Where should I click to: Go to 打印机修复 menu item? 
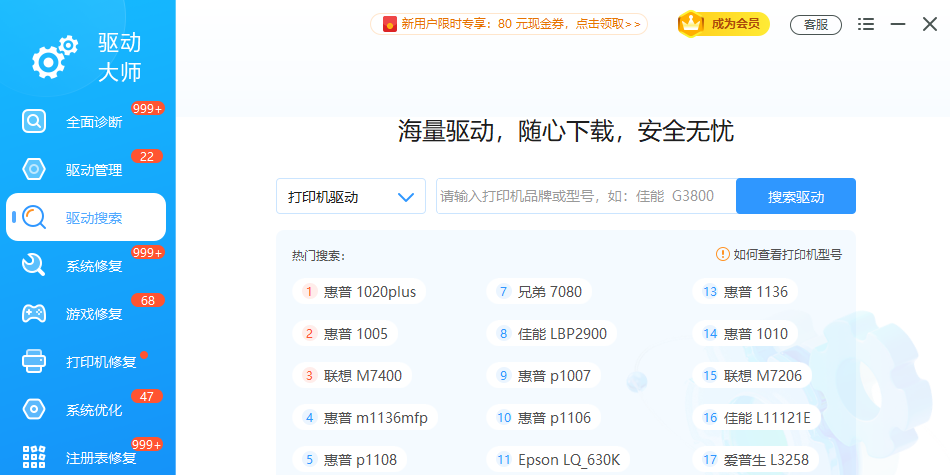tap(86, 362)
